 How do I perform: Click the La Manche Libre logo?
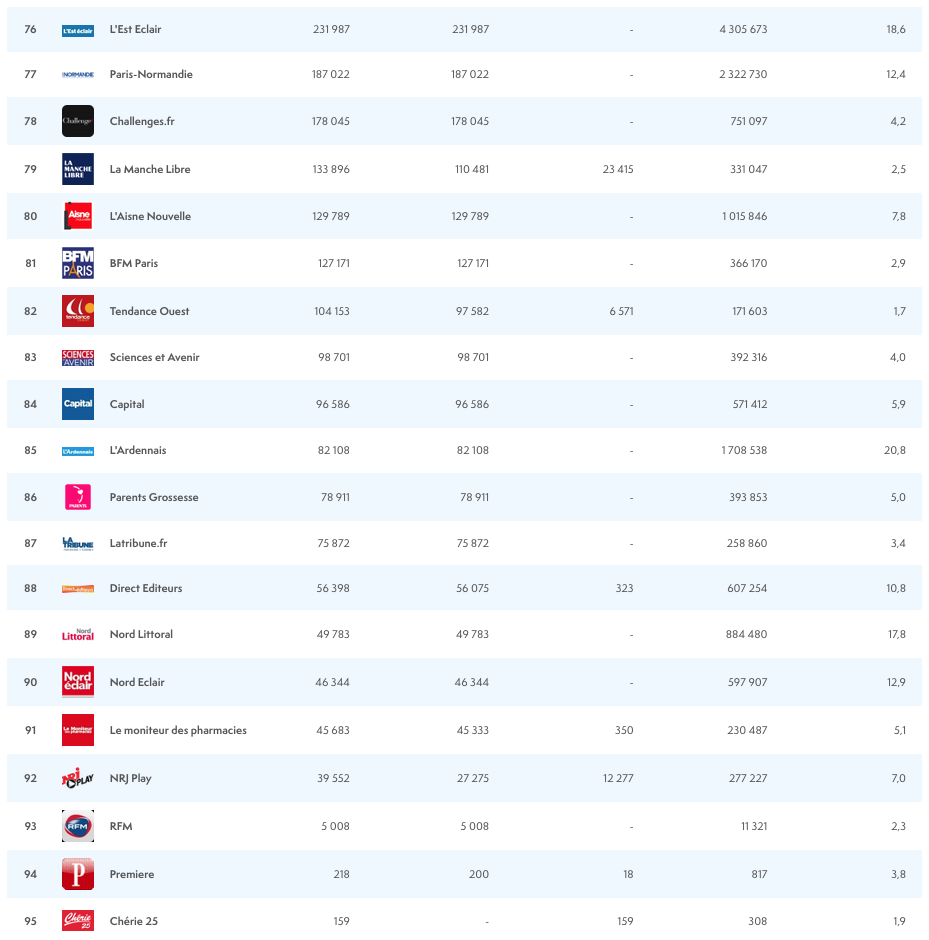point(78,169)
